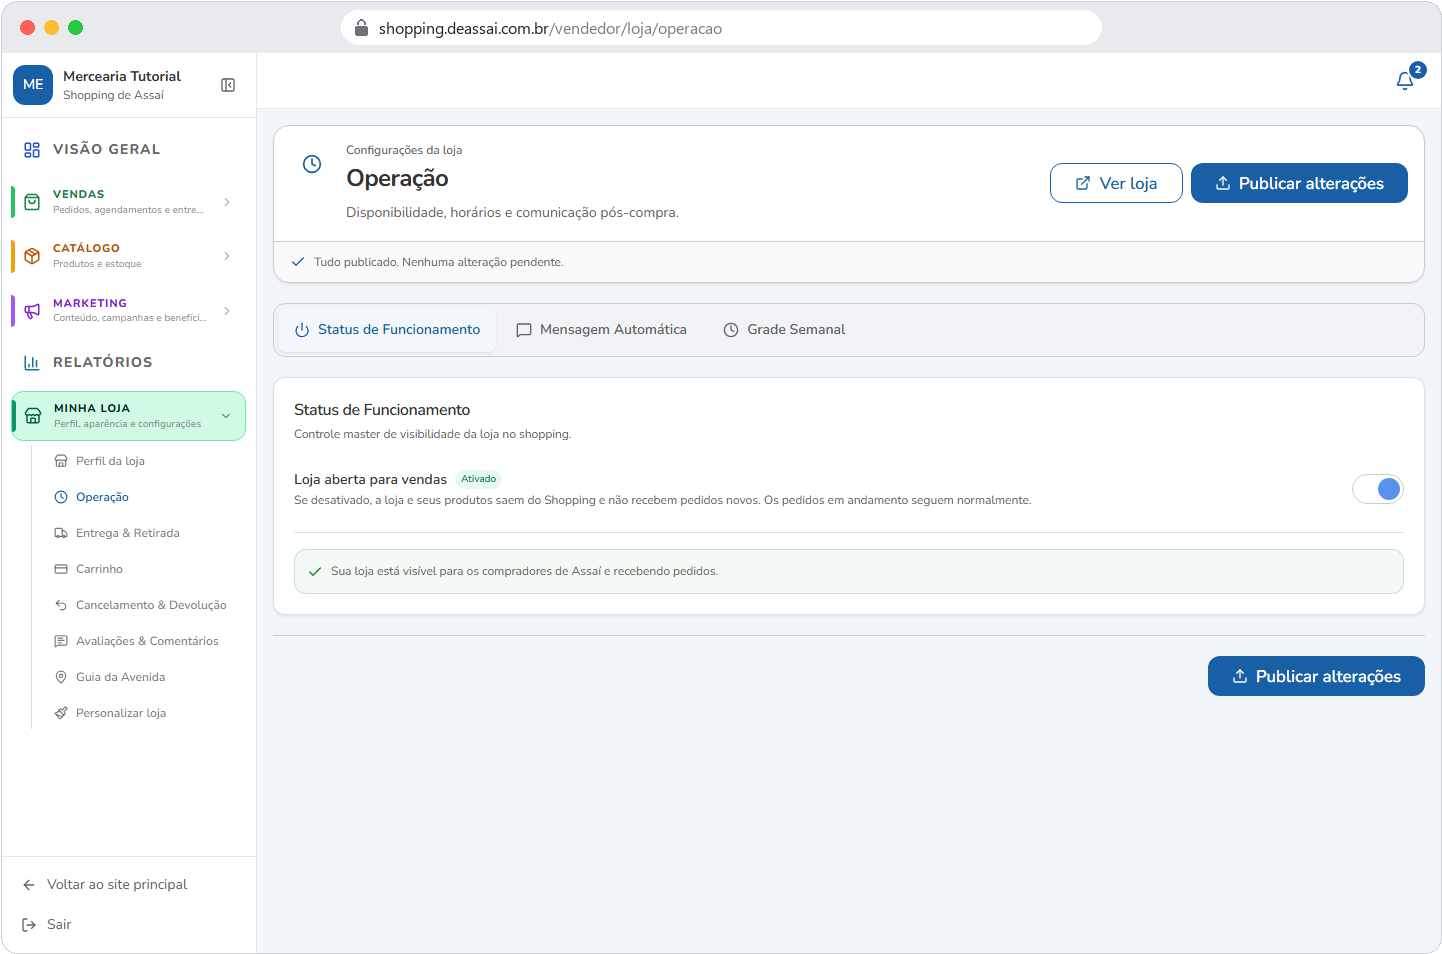The image size is (1442, 954).
Task: Expand the Catálogo menu chevron
Action: [x=227, y=256]
